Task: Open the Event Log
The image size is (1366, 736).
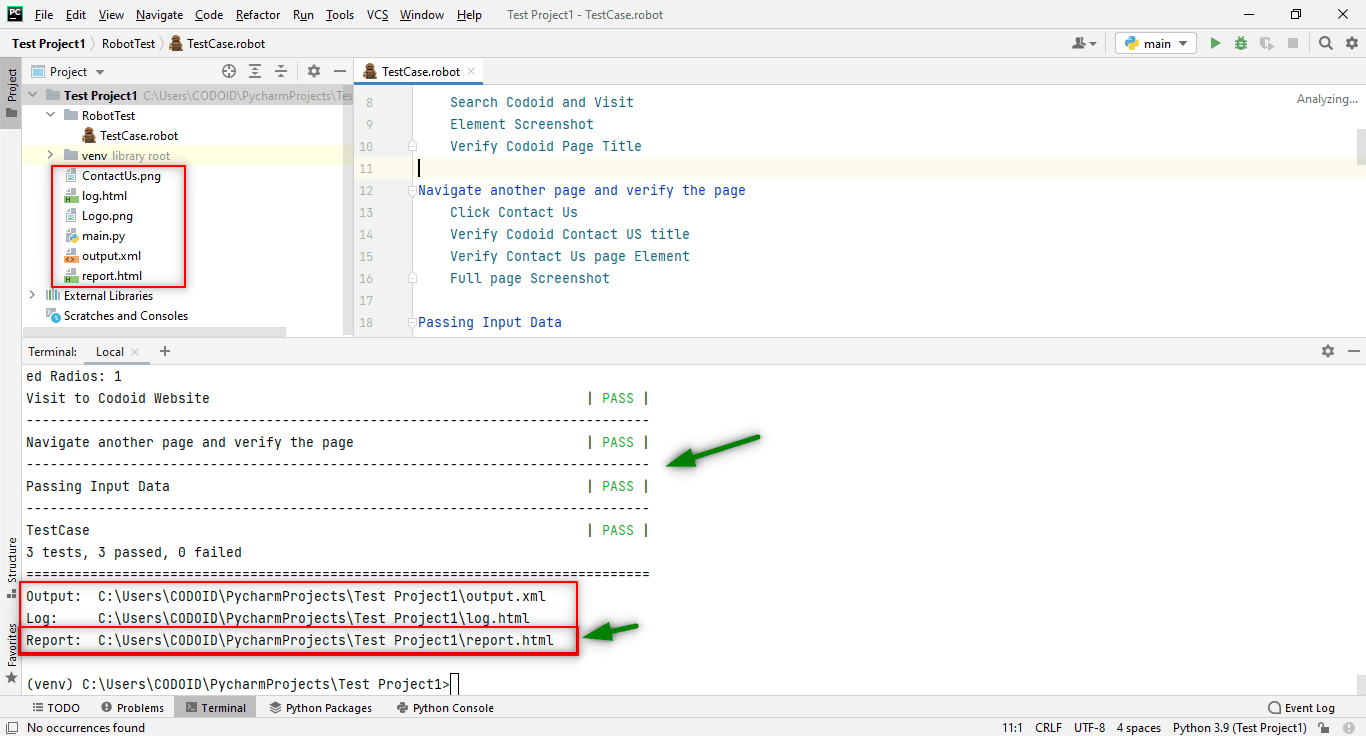Action: [x=1301, y=707]
